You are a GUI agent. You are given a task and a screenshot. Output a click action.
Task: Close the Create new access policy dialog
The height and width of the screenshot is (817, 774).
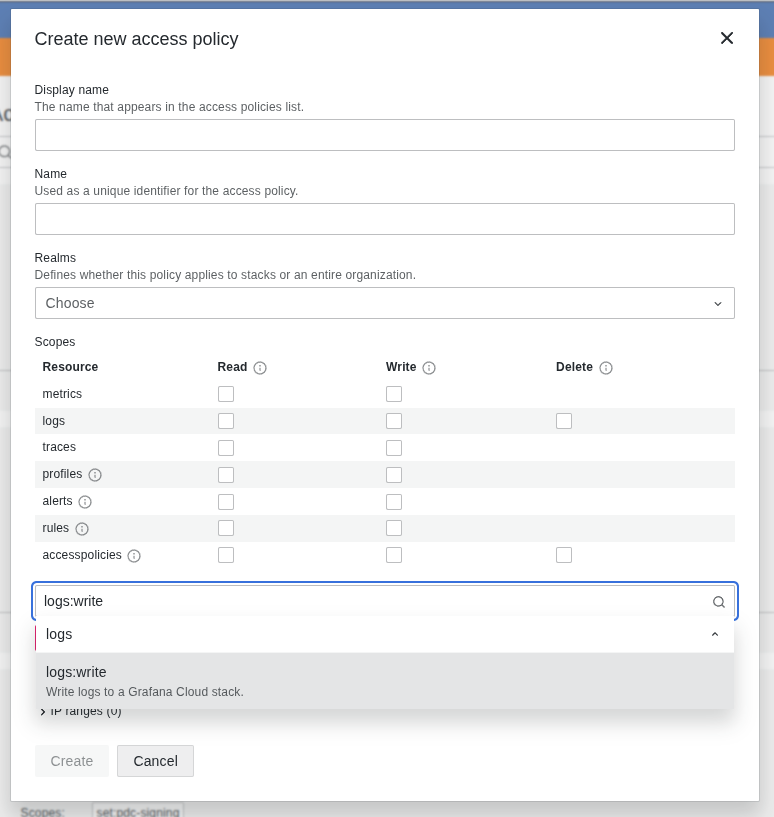(726, 38)
